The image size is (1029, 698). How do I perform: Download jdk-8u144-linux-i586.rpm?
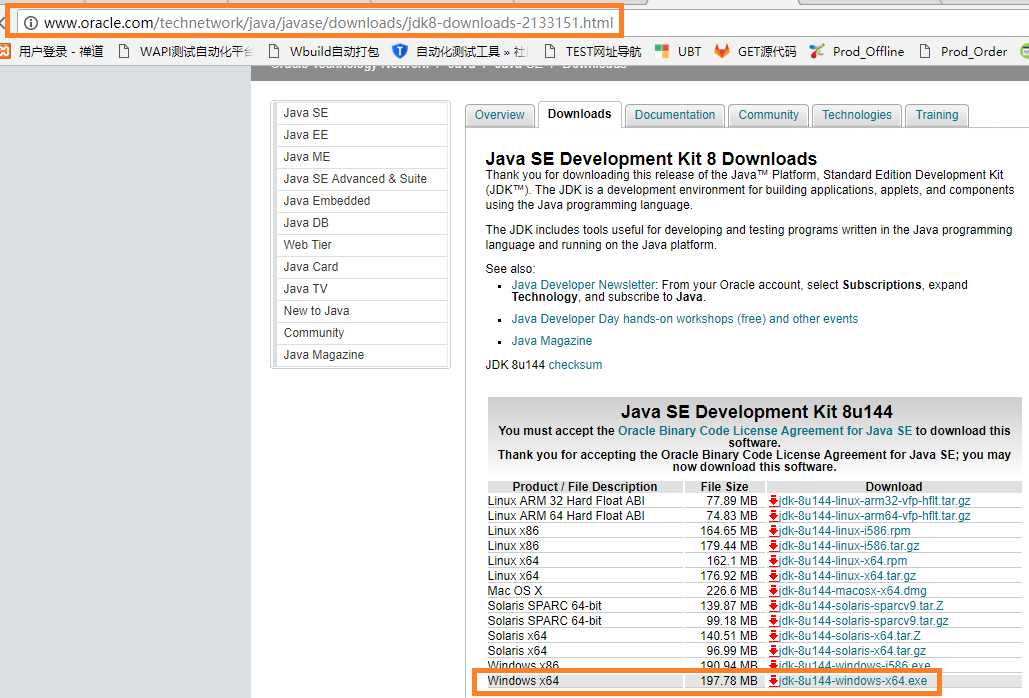(845, 531)
